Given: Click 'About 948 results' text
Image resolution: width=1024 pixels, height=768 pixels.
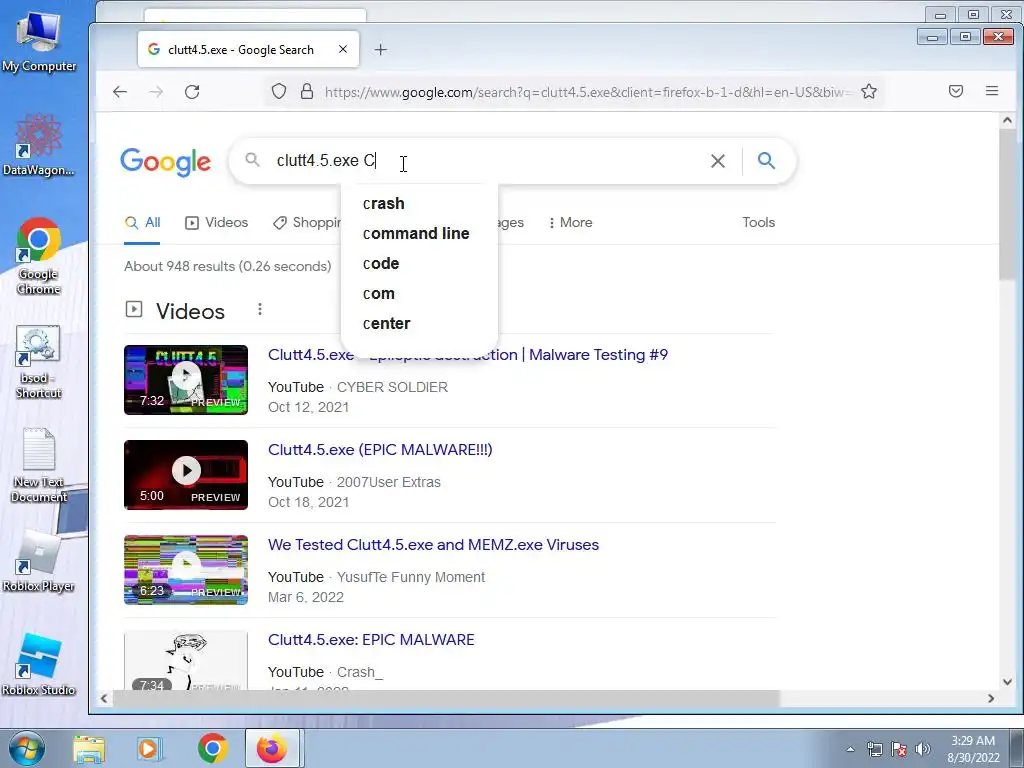Looking at the screenshot, I should pos(228,266).
